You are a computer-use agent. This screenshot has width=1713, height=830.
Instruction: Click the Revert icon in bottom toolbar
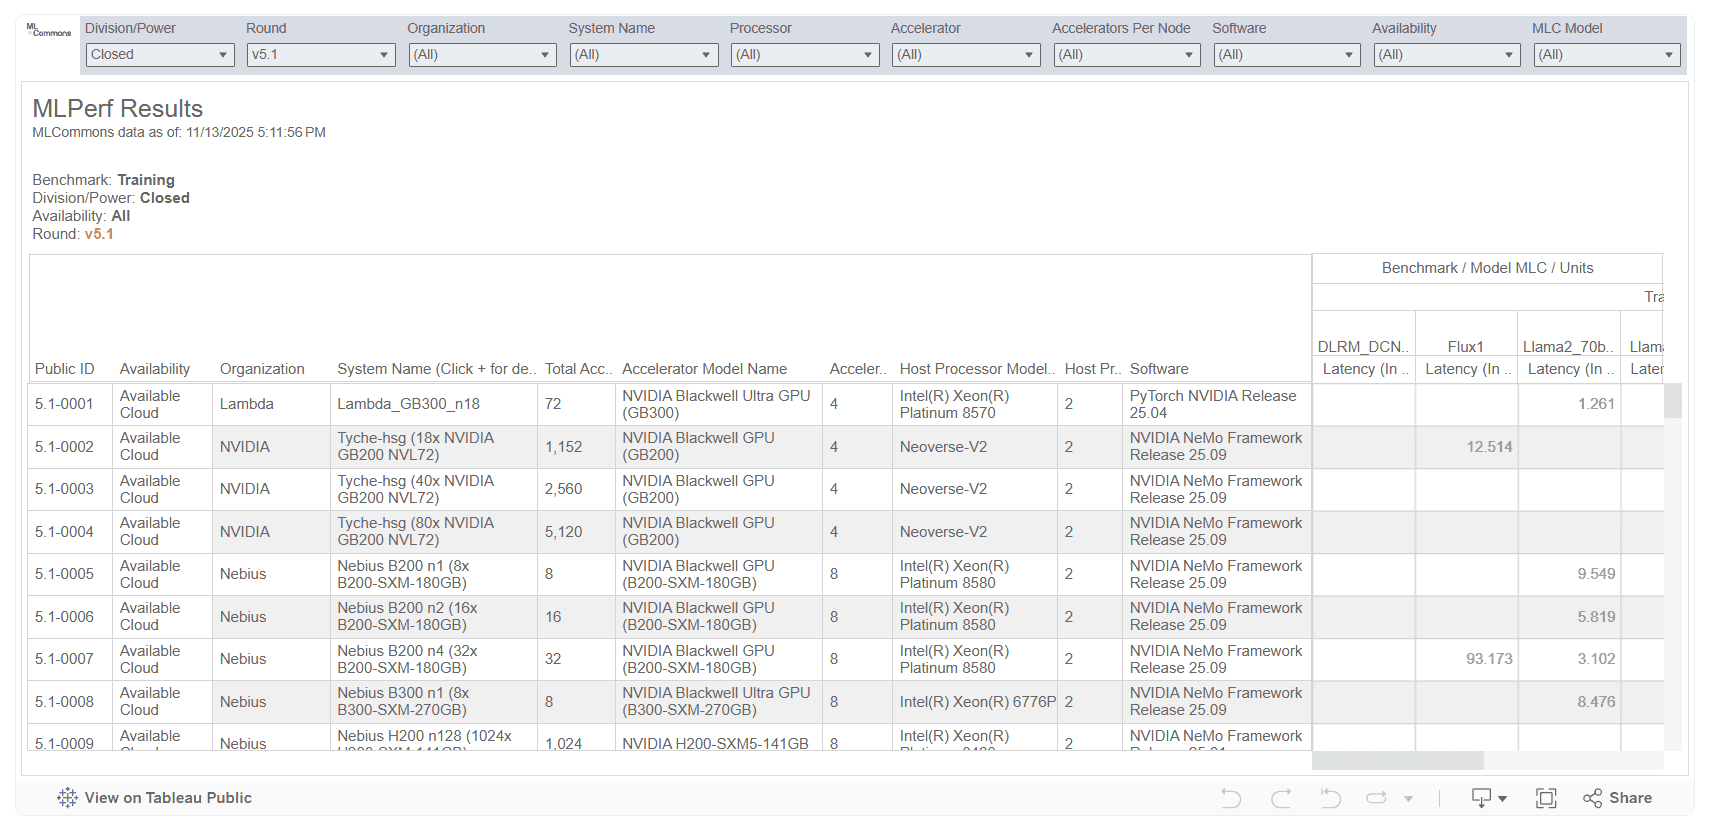1330,798
